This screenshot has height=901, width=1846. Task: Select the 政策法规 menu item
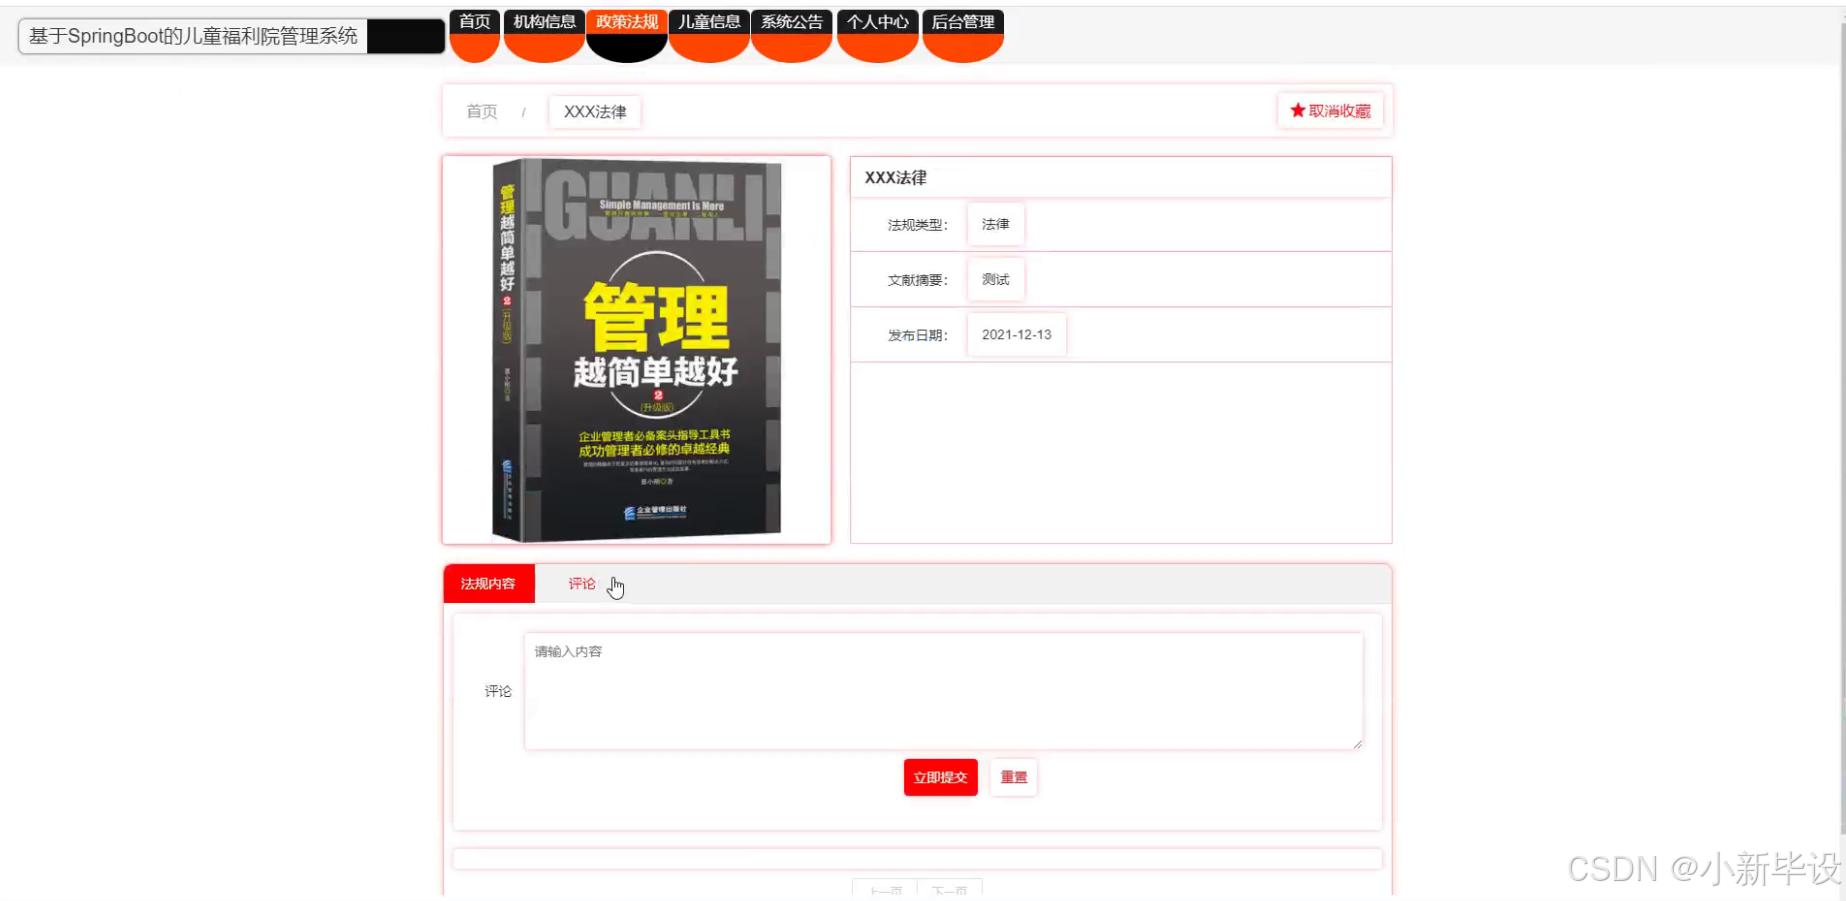[627, 23]
